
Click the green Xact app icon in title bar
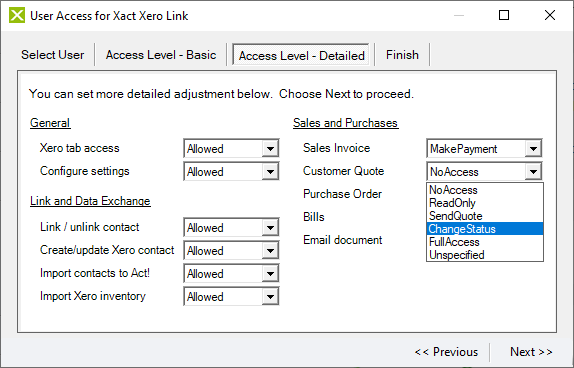[x=17, y=16]
